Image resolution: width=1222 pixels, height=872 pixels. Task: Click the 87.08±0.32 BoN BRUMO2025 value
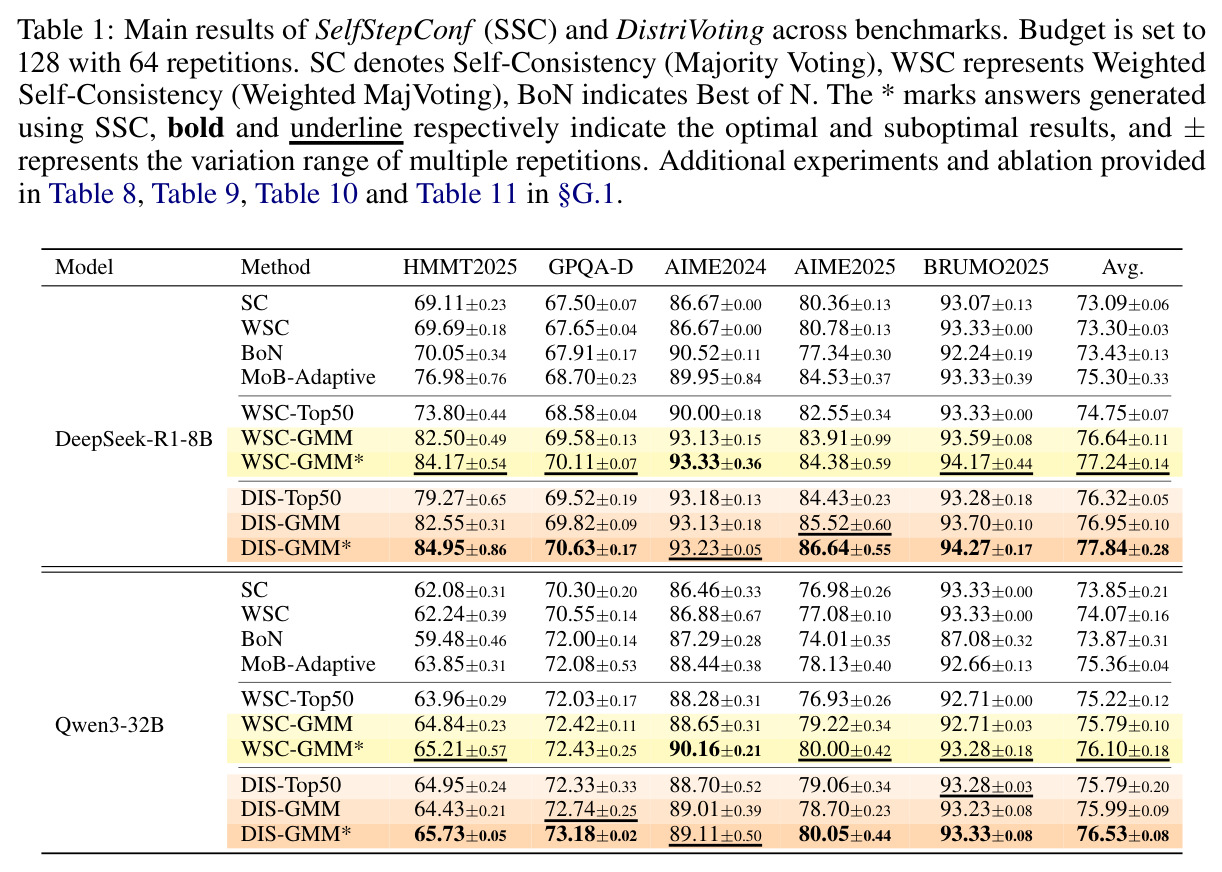(986, 639)
